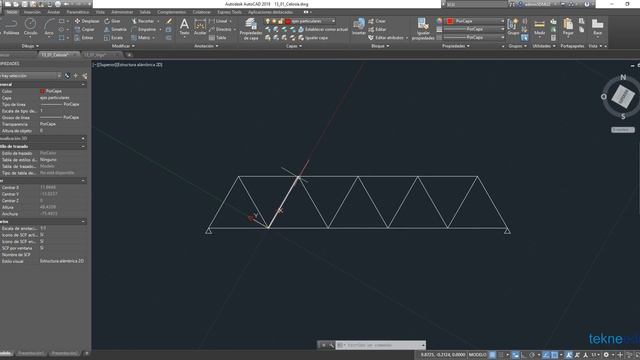Click the Crear block button

point(377,21)
